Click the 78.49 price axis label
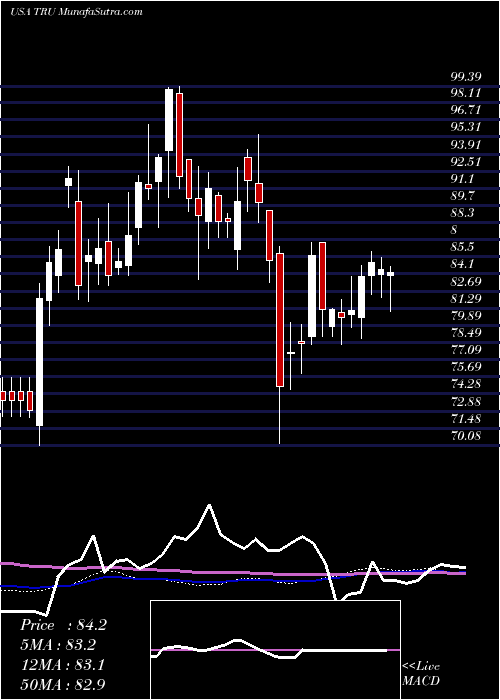Screen dimensions: 500x700 [x=466, y=333]
